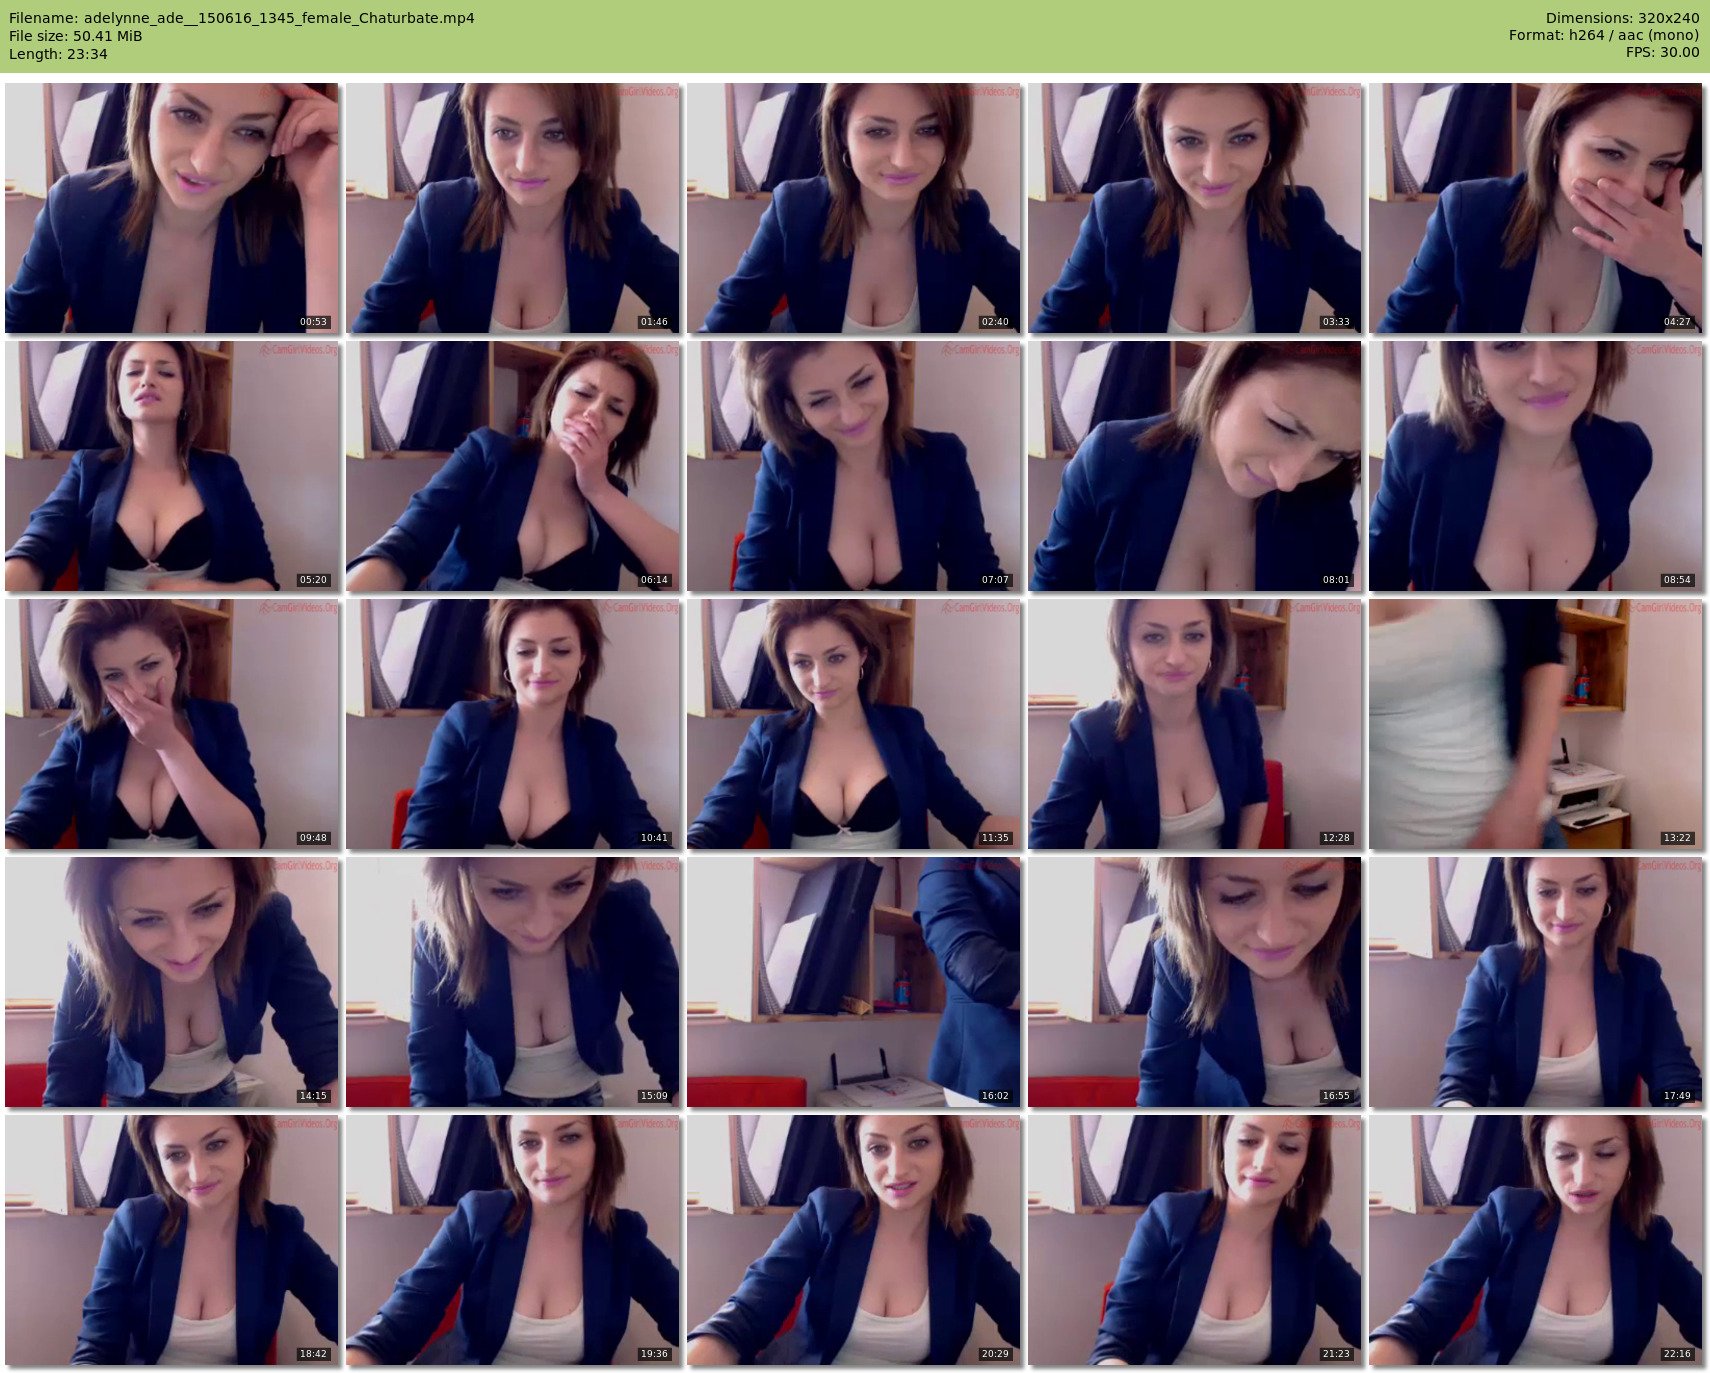This screenshot has width=1710, height=1373.
Task: Click the Filename line in the header
Action: click(x=242, y=18)
